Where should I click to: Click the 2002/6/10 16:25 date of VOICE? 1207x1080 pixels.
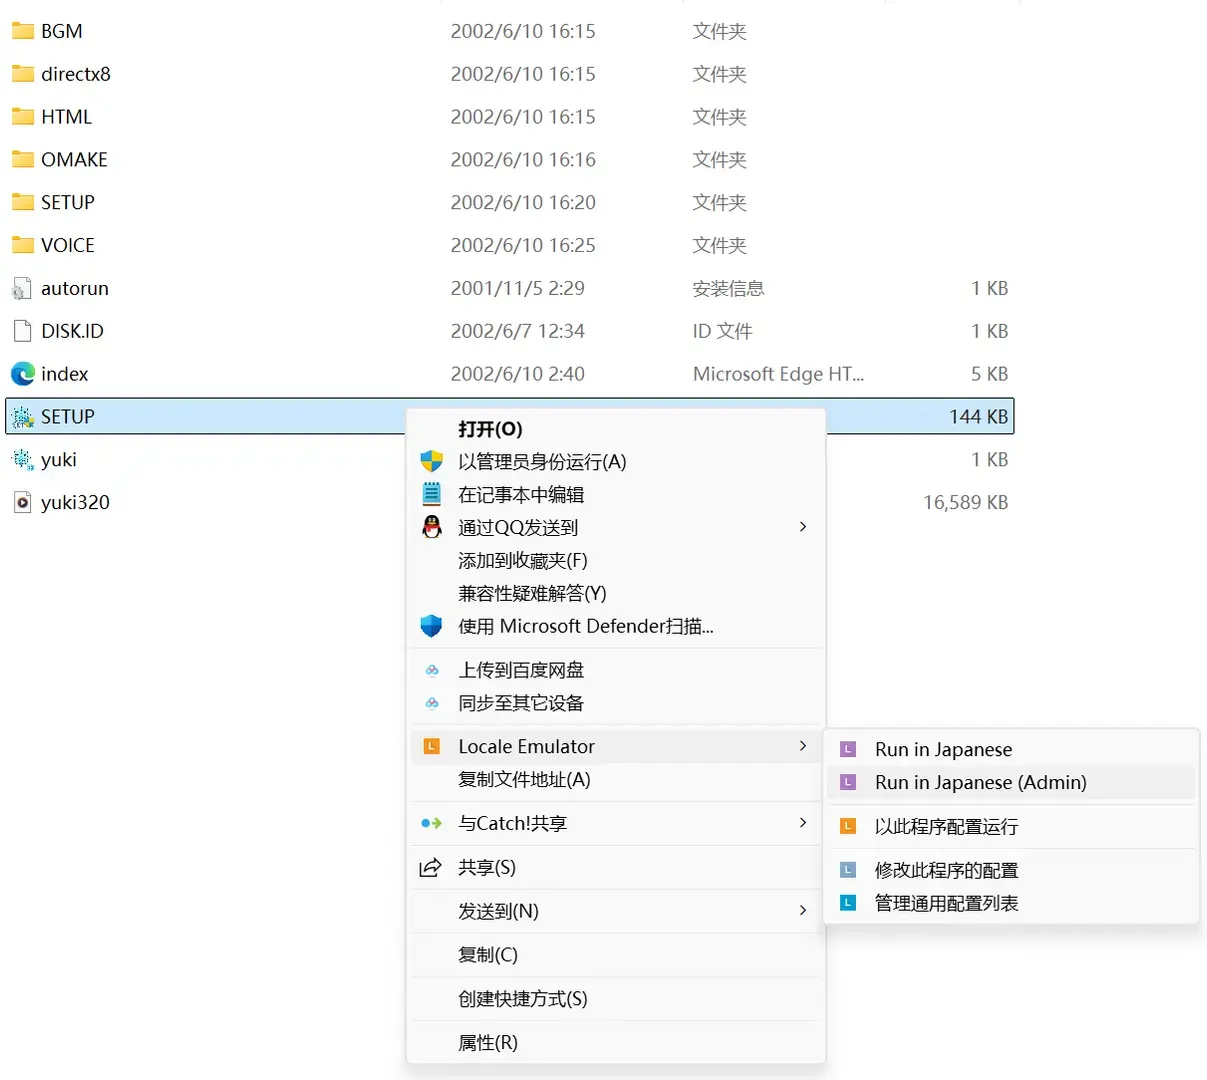pos(523,246)
